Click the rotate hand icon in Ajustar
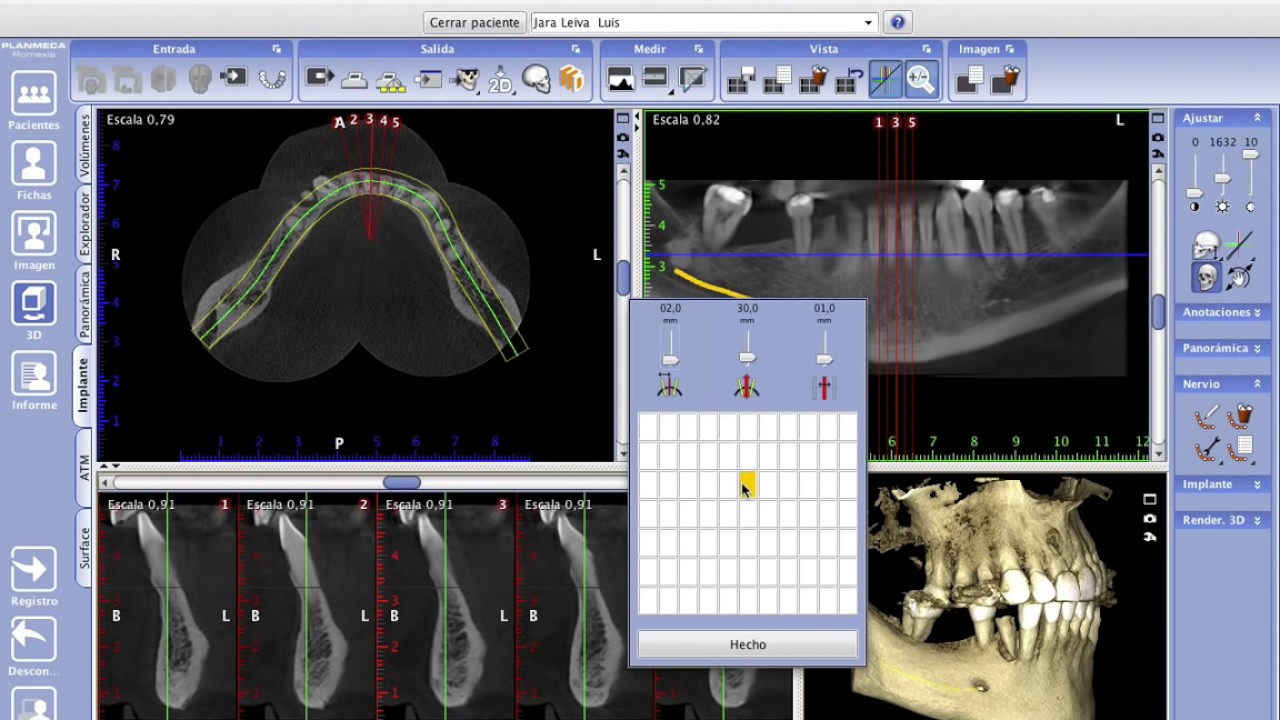This screenshot has width=1280, height=720. (1239, 277)
